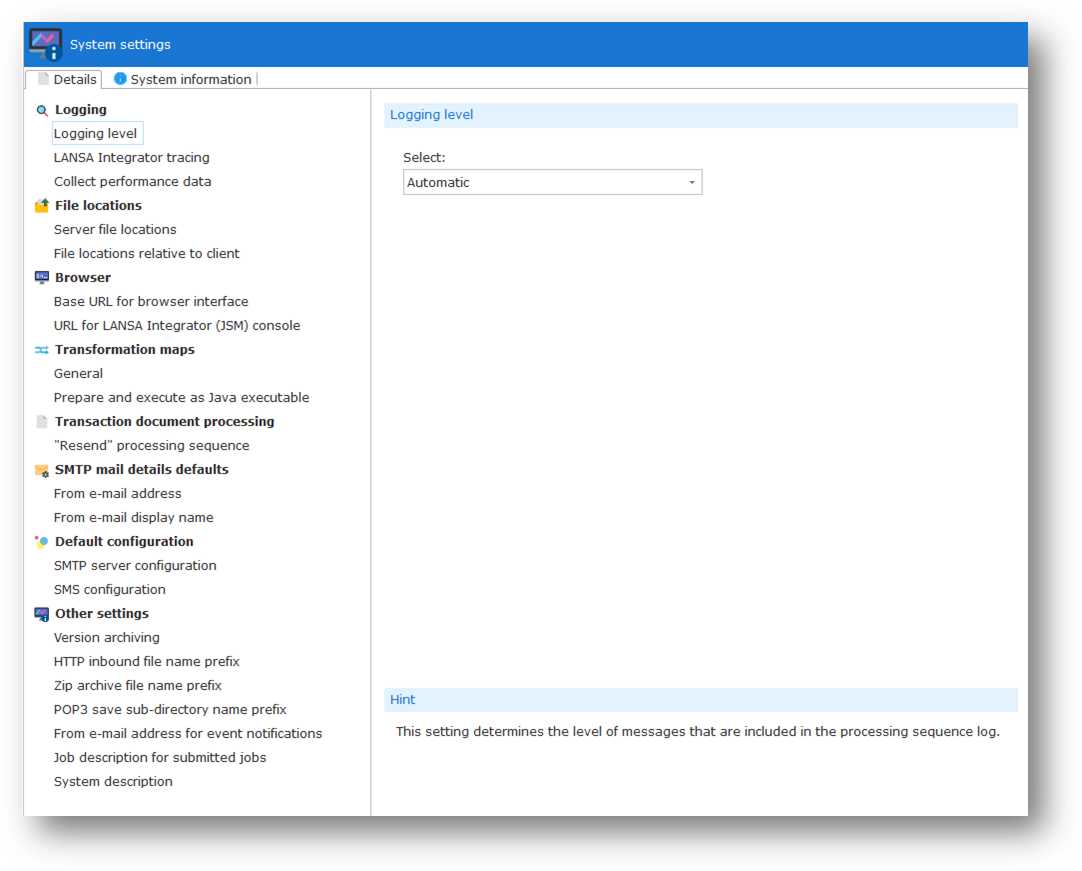Screen dimensions: 1082x871
Task: Click the Select: label
Action: click(x=424, y=157)
